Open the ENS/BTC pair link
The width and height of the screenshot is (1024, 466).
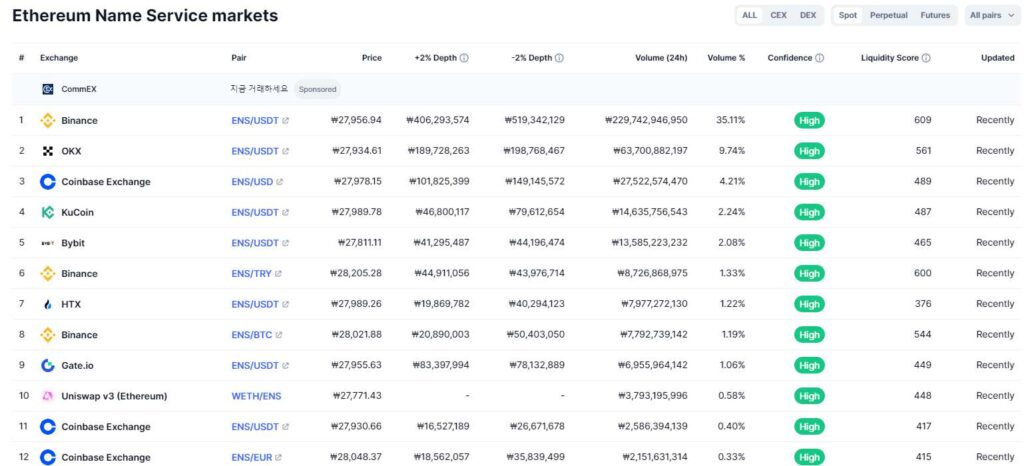click(x=251, y=335)
